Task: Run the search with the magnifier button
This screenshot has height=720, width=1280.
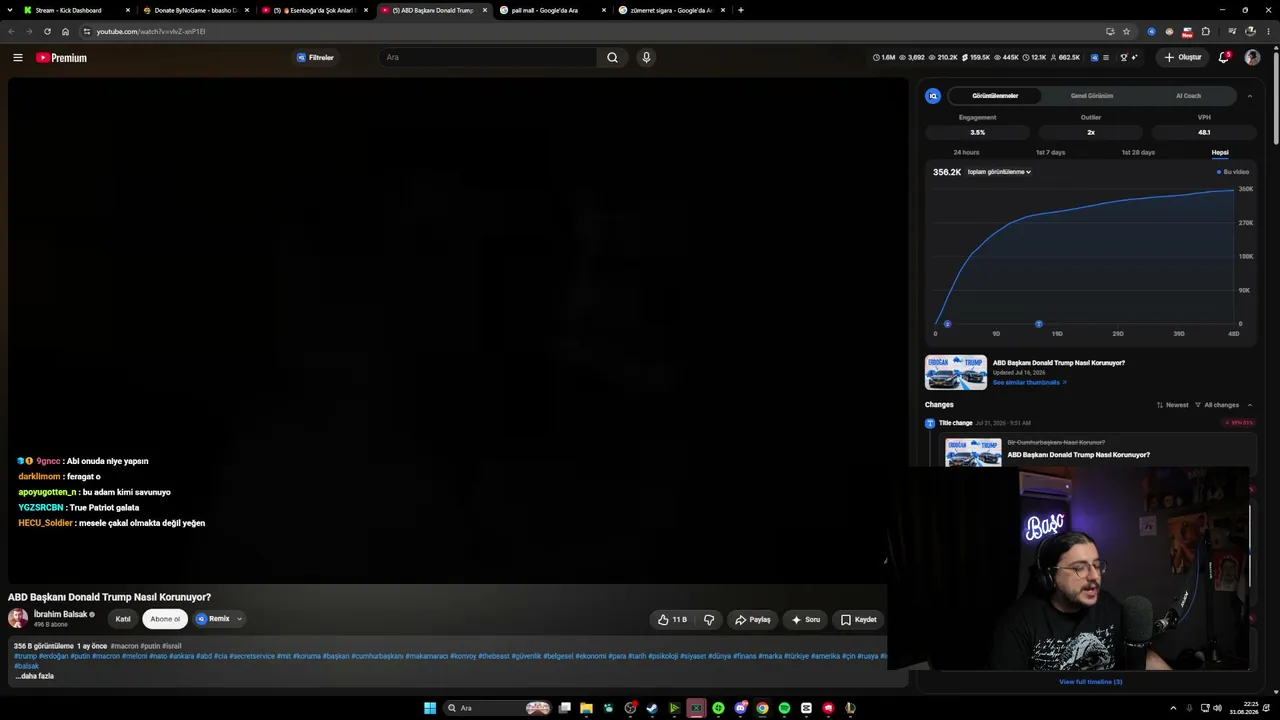Action: click(x=612, y=58)
